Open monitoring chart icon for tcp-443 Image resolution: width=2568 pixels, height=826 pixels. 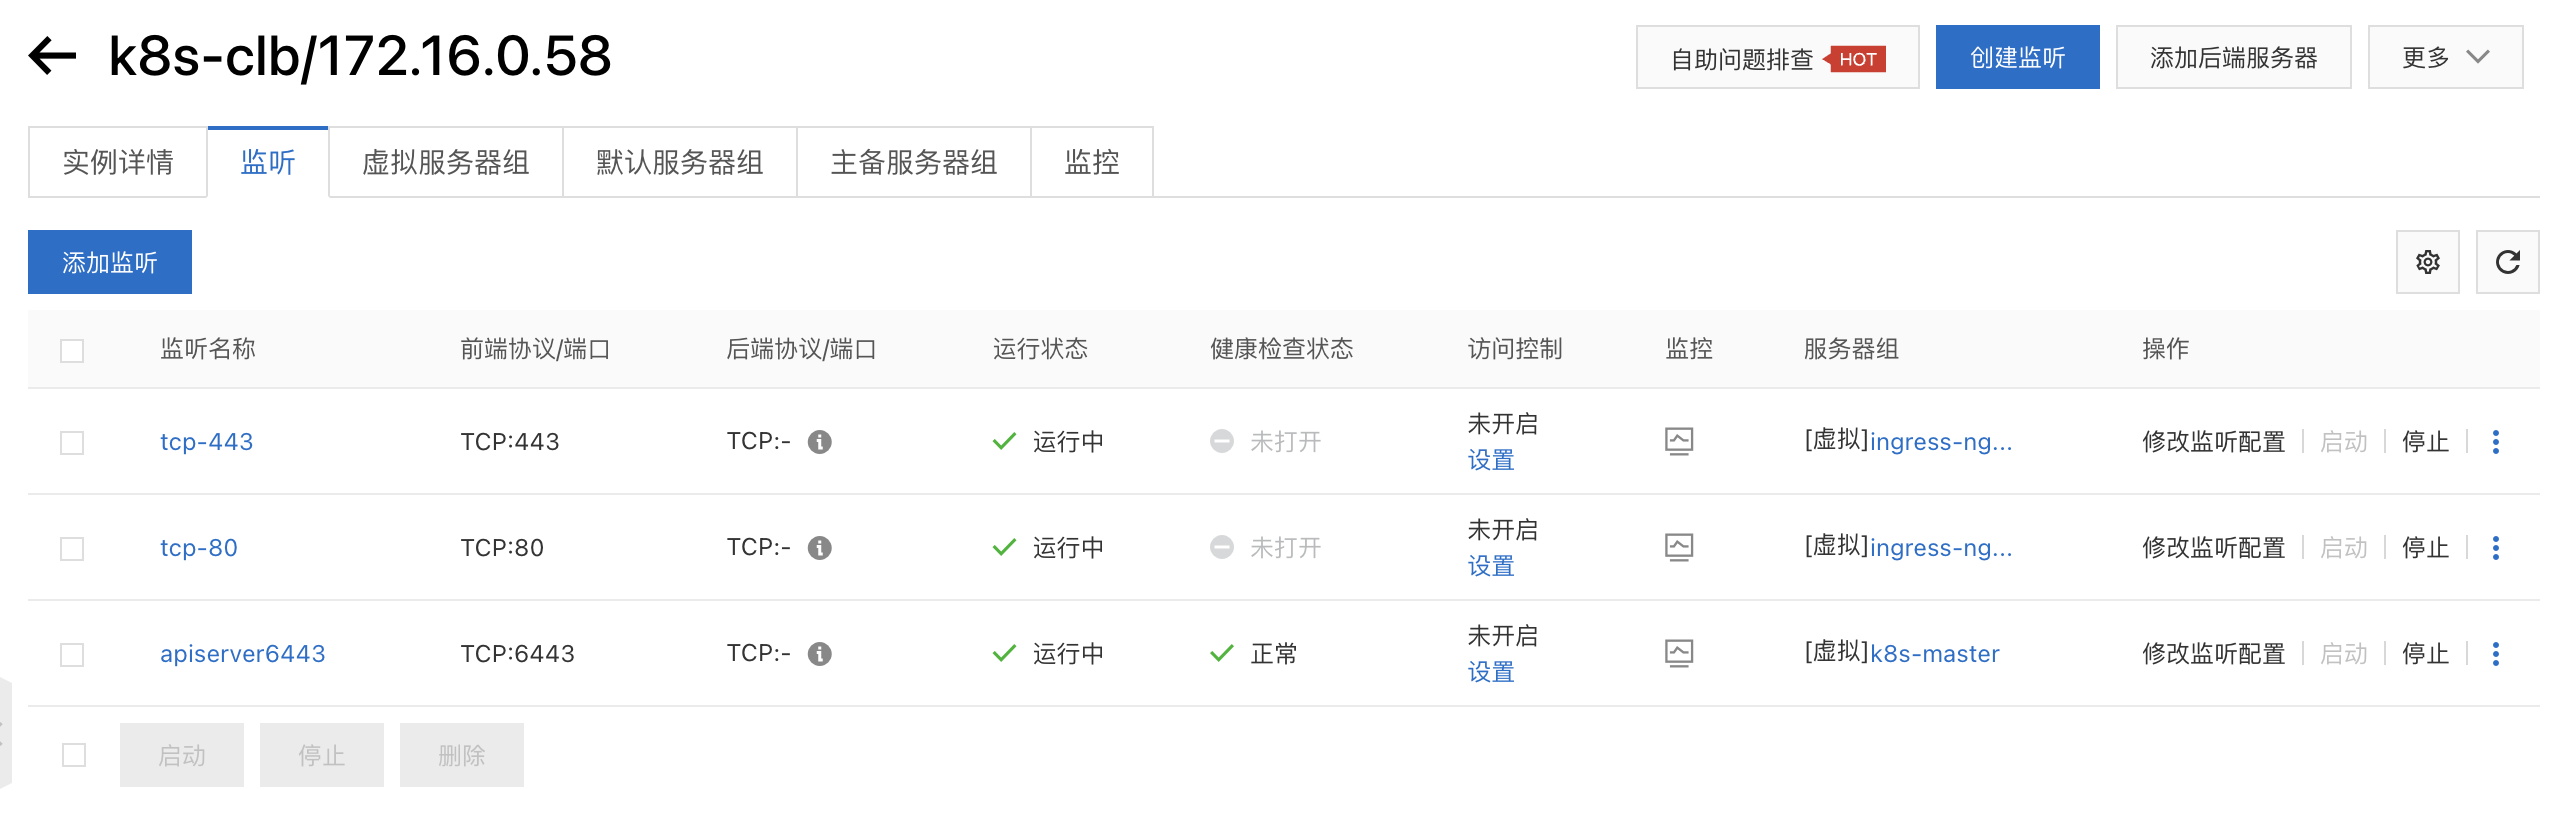(1679, 441)
